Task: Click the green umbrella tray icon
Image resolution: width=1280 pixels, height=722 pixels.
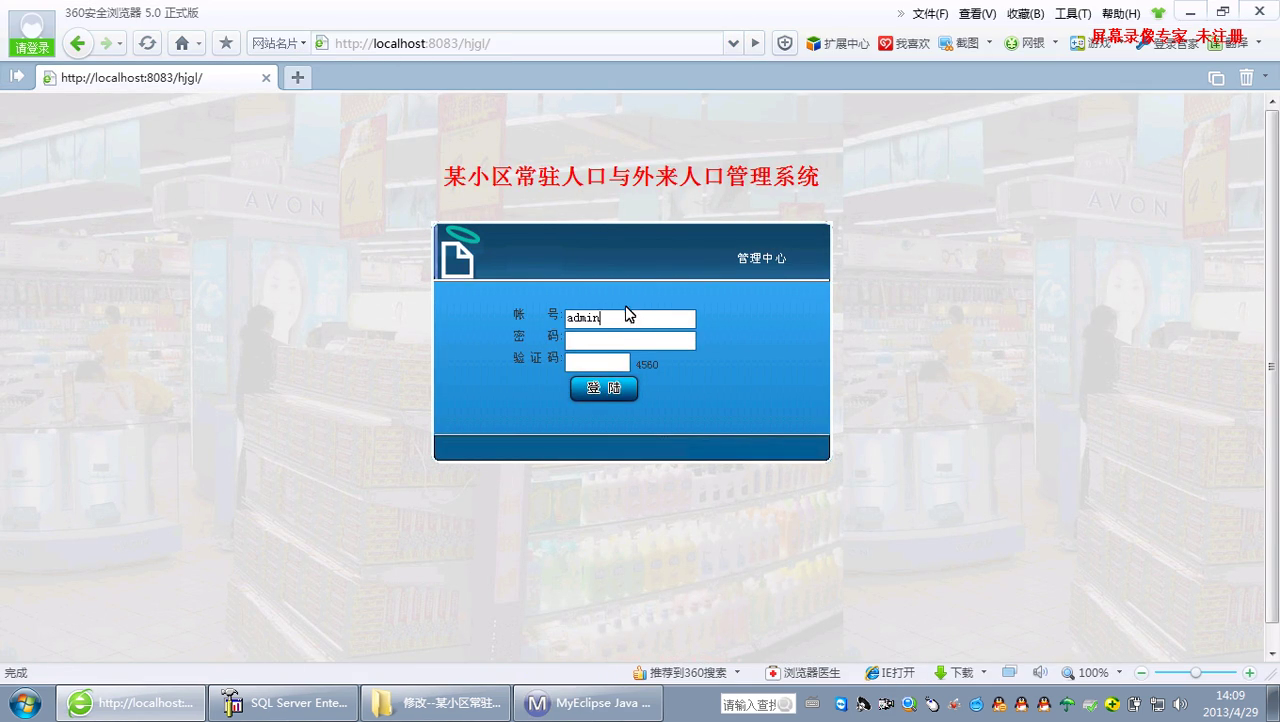Action: [x=1068, y=704]
